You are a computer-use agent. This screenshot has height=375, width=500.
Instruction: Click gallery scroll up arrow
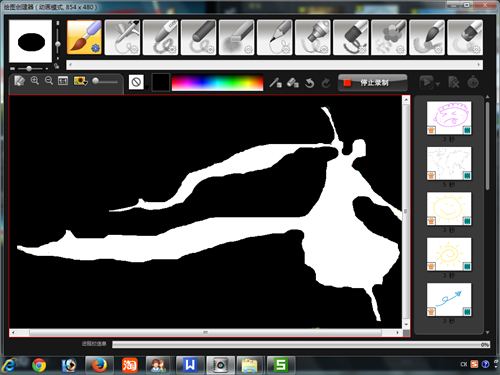tap(487, 97)
